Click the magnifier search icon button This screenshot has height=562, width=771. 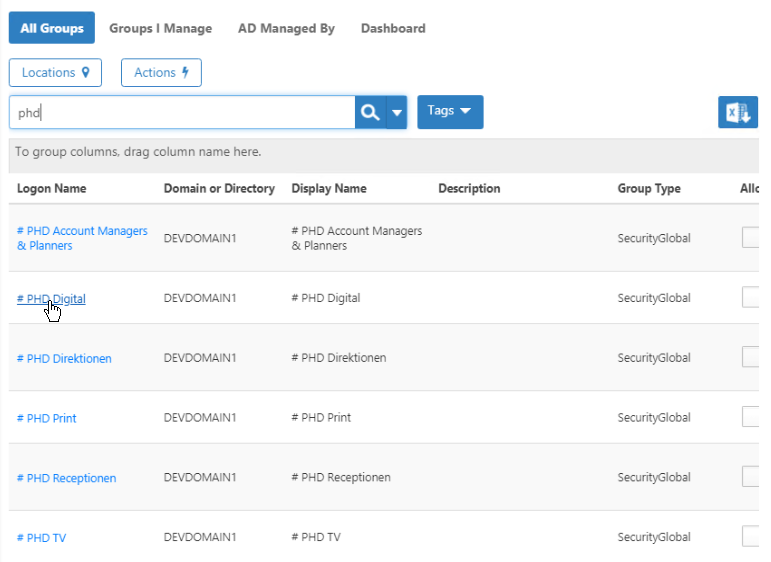pos(370,113)
